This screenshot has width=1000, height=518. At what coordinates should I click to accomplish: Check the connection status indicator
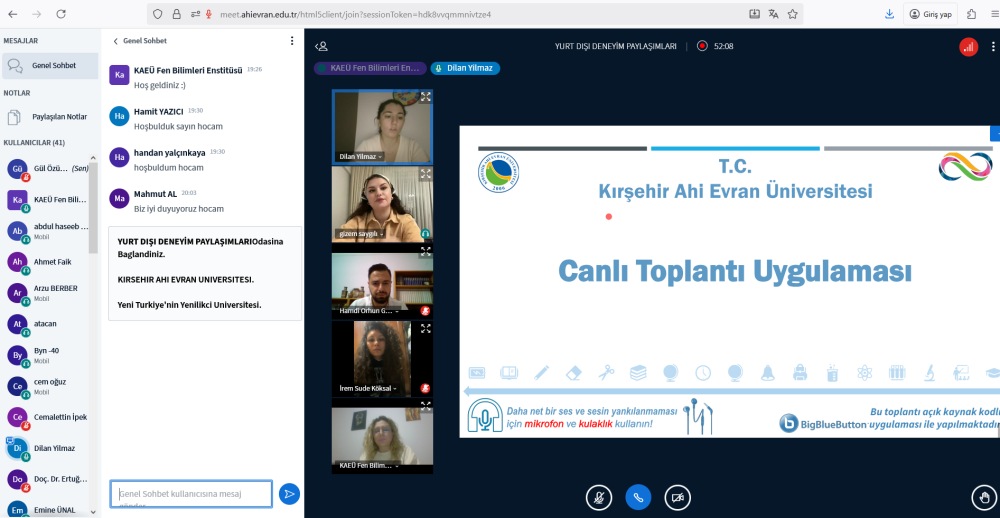click(x=967, y=46)
